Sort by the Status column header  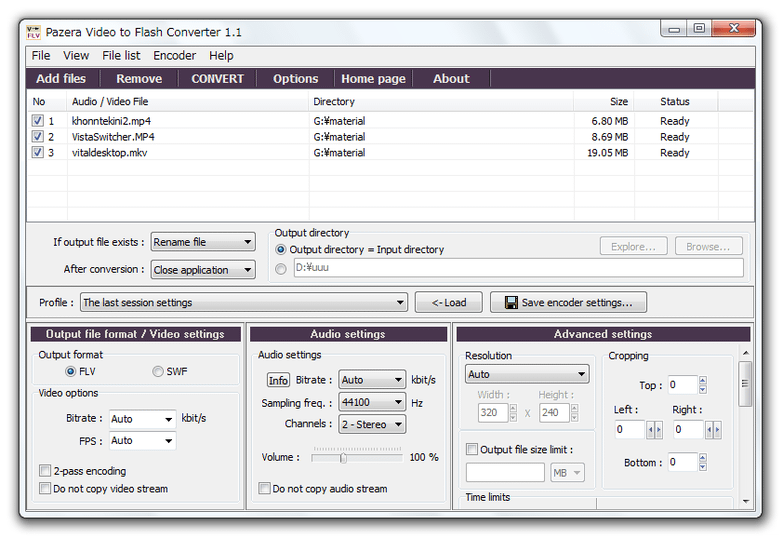[675, 101]
